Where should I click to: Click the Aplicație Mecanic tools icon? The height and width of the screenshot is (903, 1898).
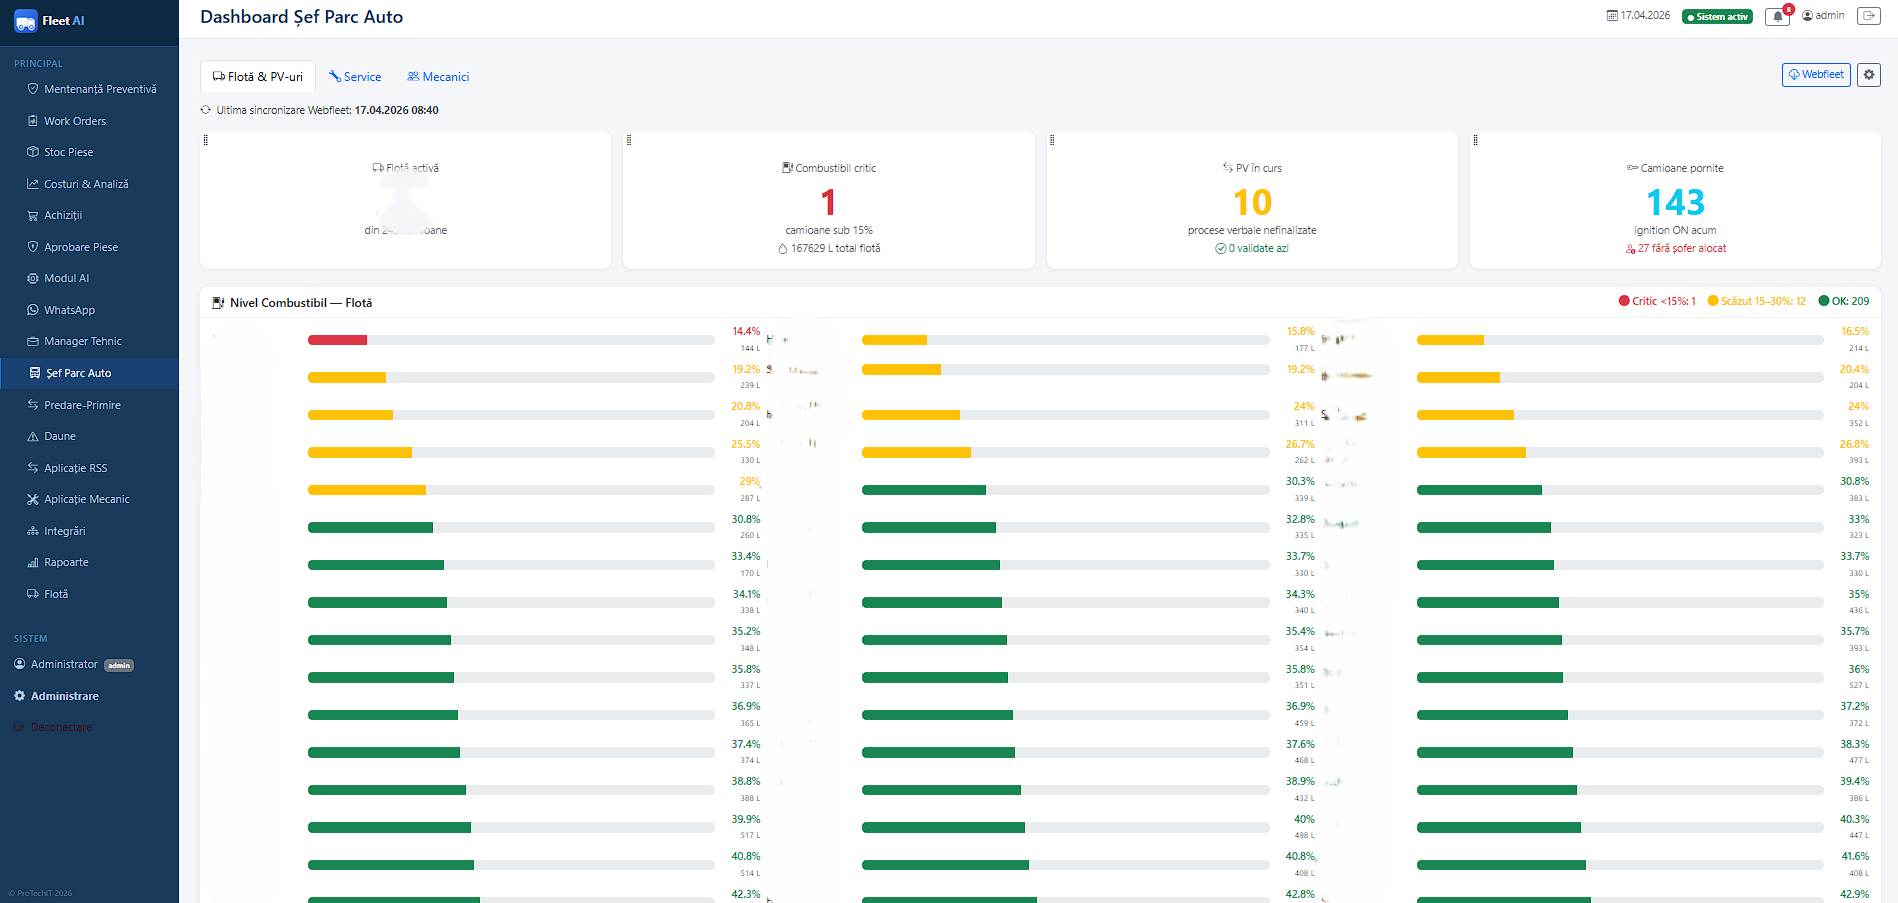pyautogui.click(x=33, y=499)
